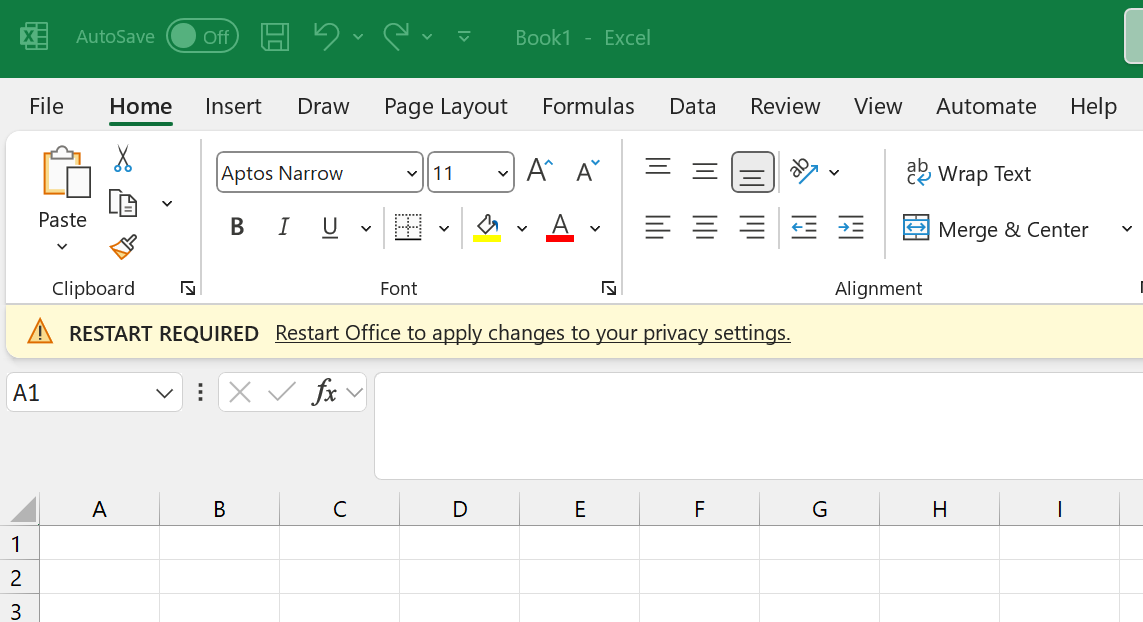
Task: Set Middle Align for cell
Action: click(704, 171)
